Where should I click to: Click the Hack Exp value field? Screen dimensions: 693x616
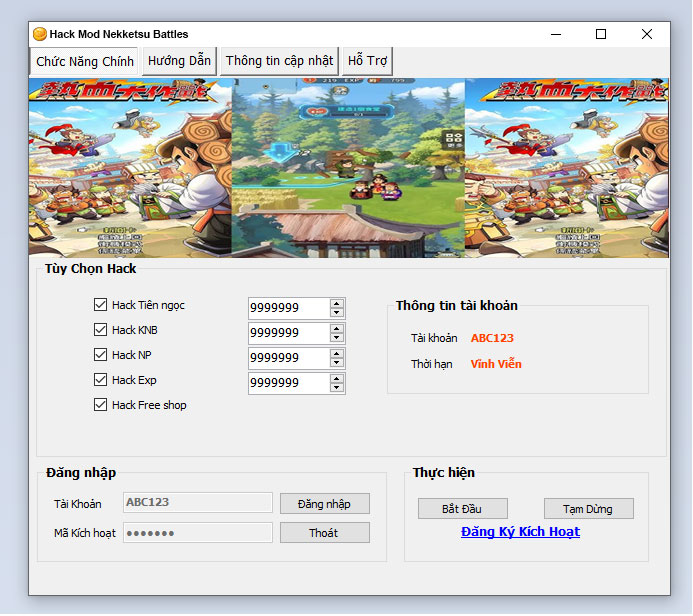289,383
